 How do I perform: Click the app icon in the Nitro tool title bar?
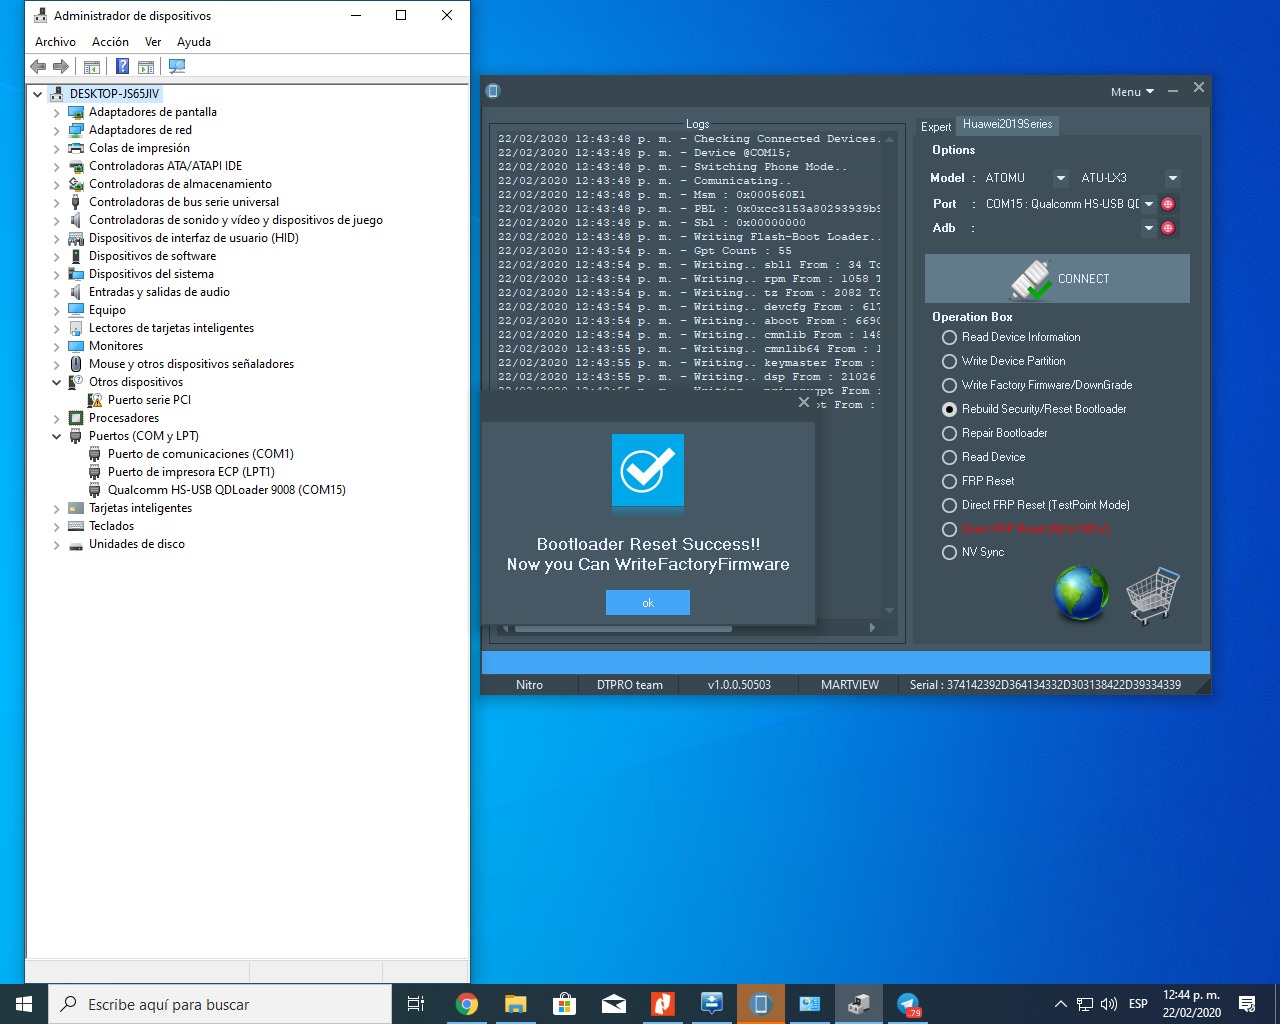[x=493, y=91]
